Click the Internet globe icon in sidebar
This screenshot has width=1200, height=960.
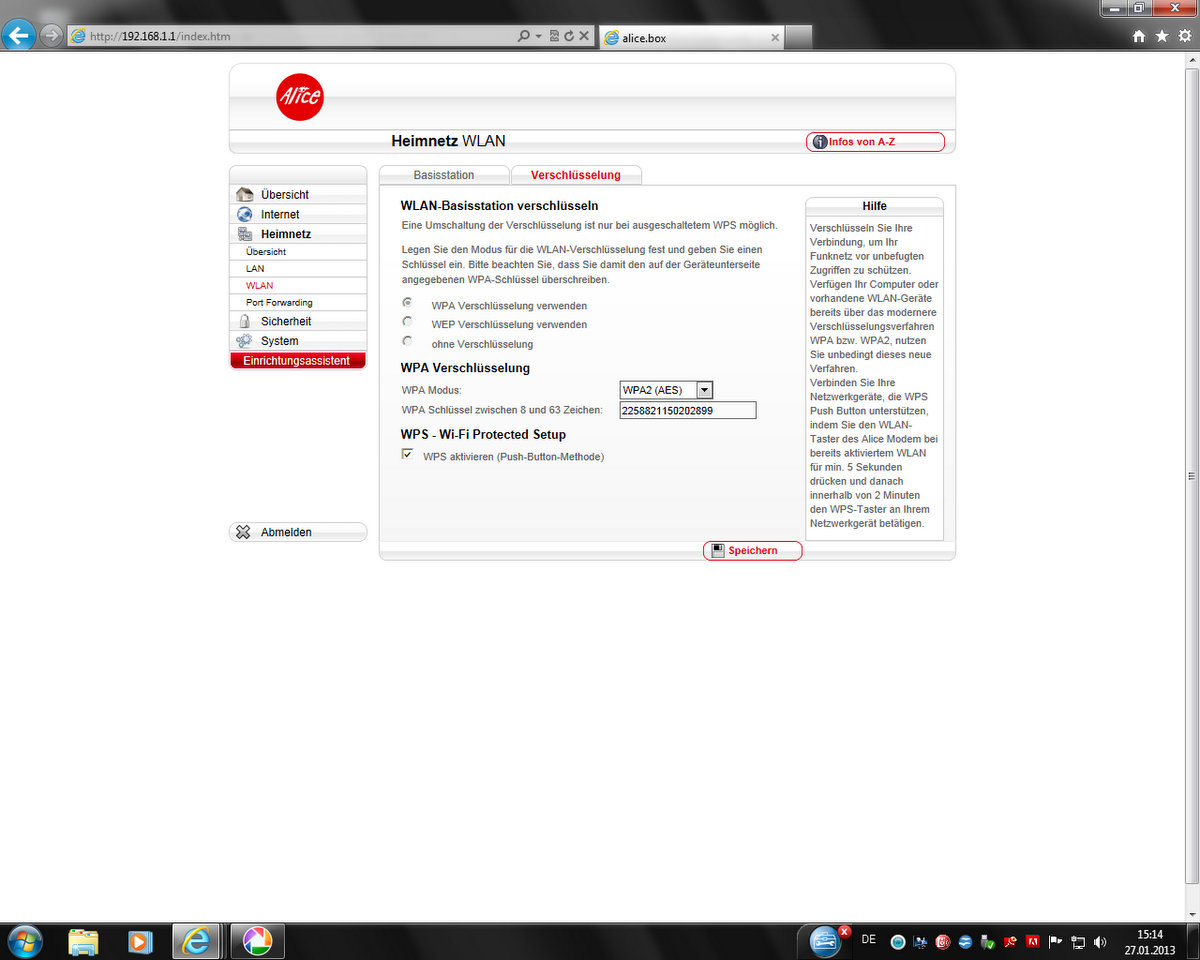244,214
